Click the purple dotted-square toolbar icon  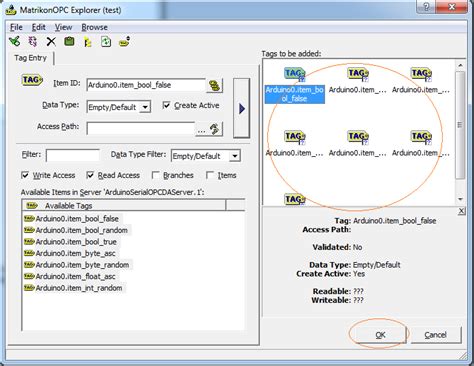[x=33, y=41]
